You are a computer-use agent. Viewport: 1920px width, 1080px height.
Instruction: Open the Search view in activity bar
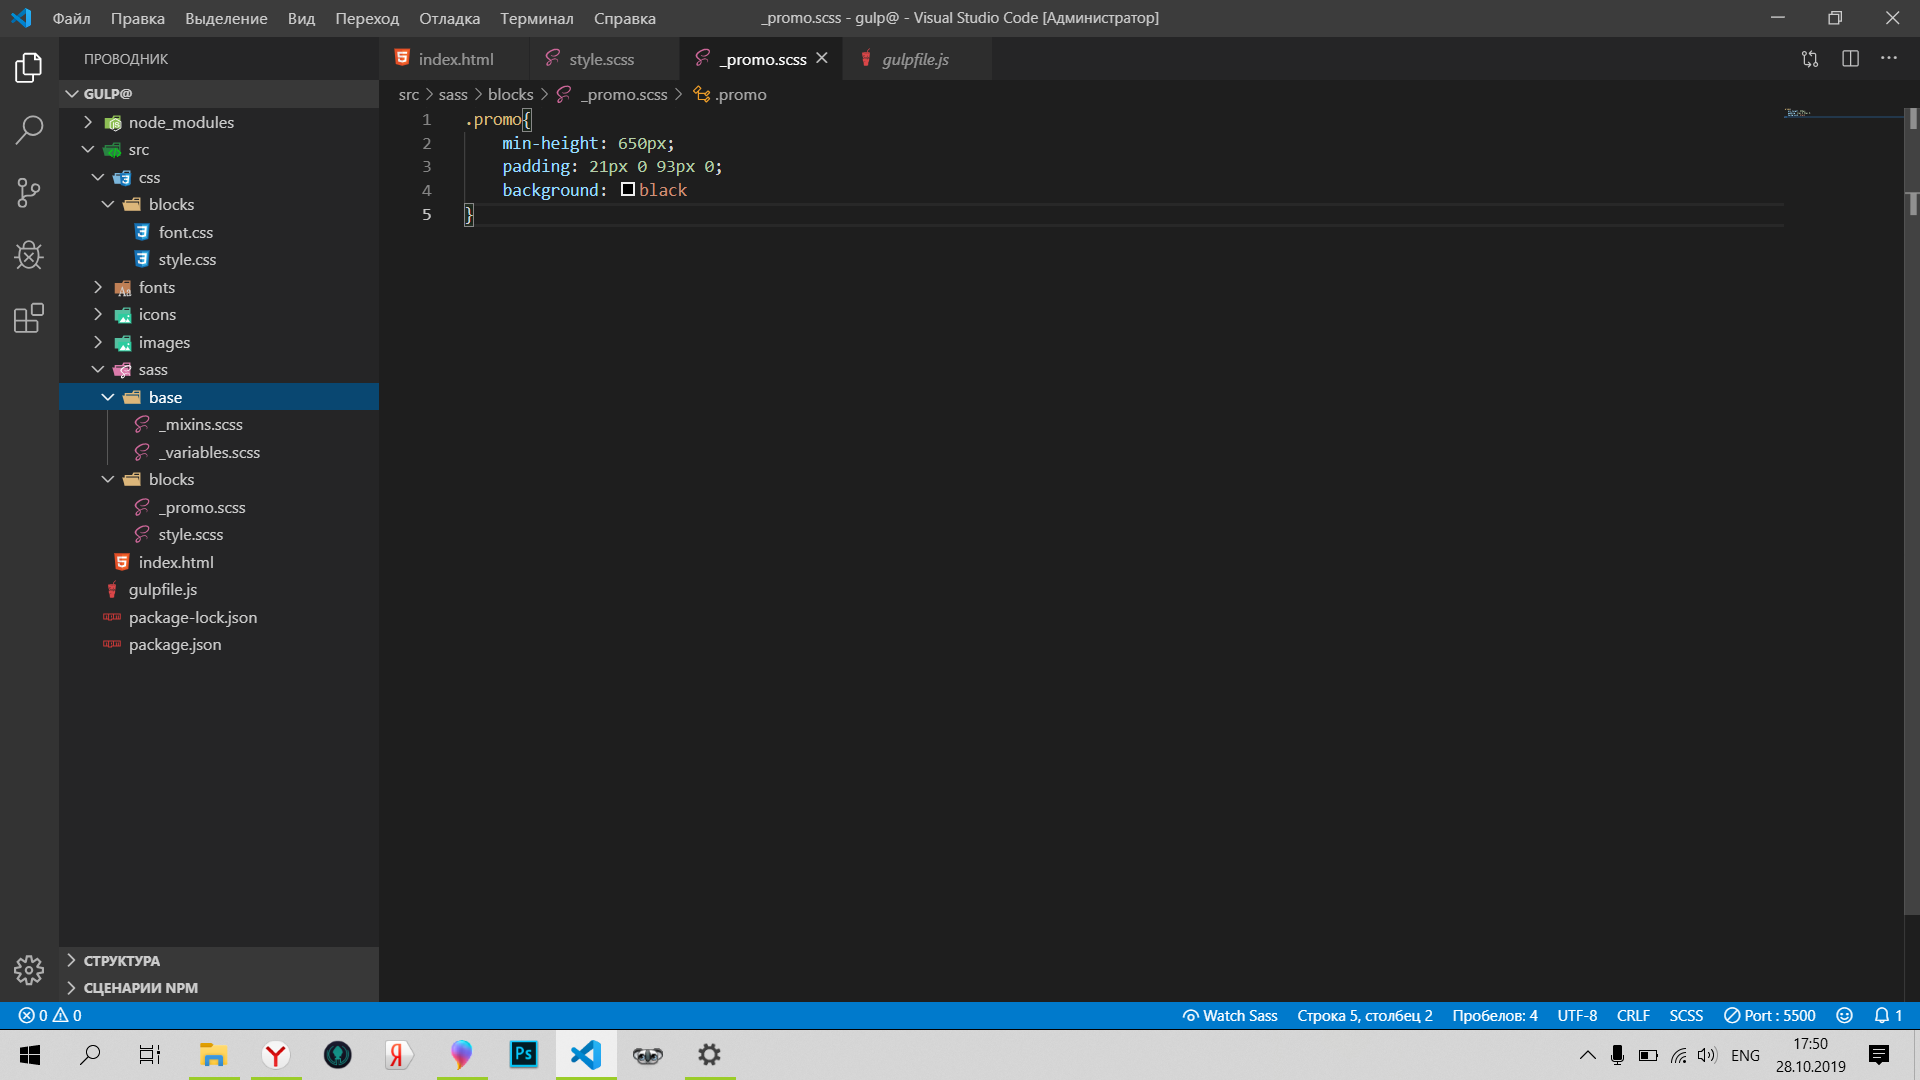tap(29, 130)
